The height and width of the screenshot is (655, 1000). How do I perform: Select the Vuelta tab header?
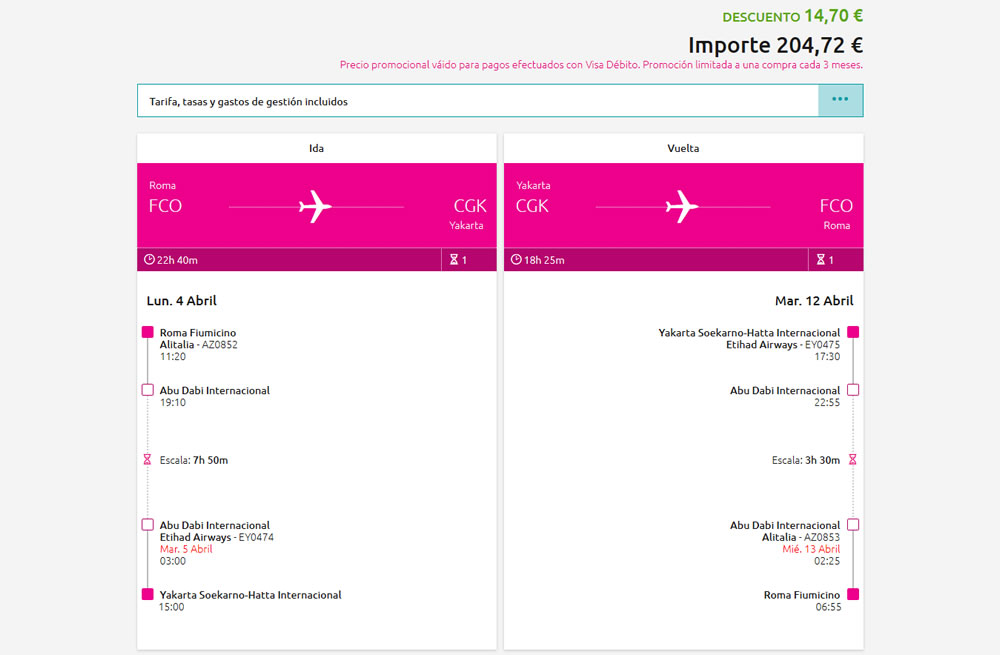683,148
